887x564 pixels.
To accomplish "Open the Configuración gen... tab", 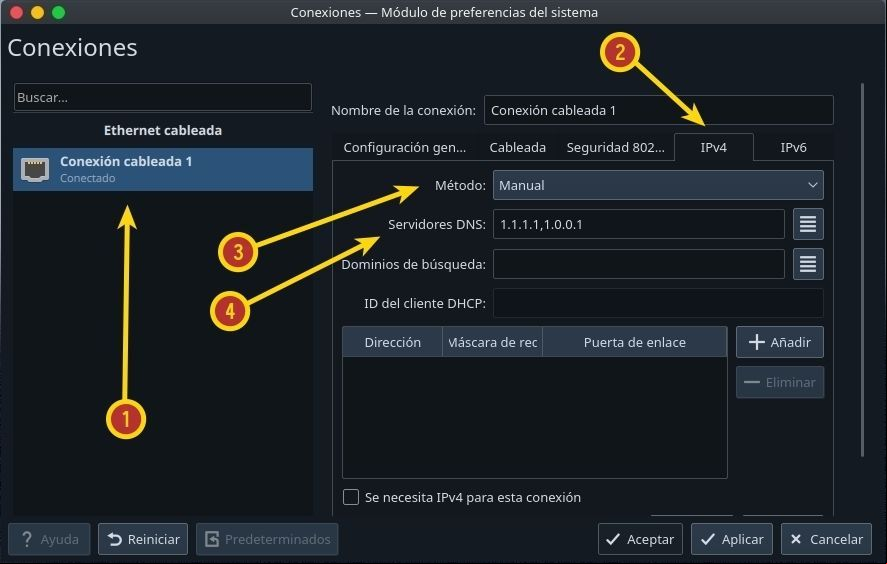I will 404,147.
